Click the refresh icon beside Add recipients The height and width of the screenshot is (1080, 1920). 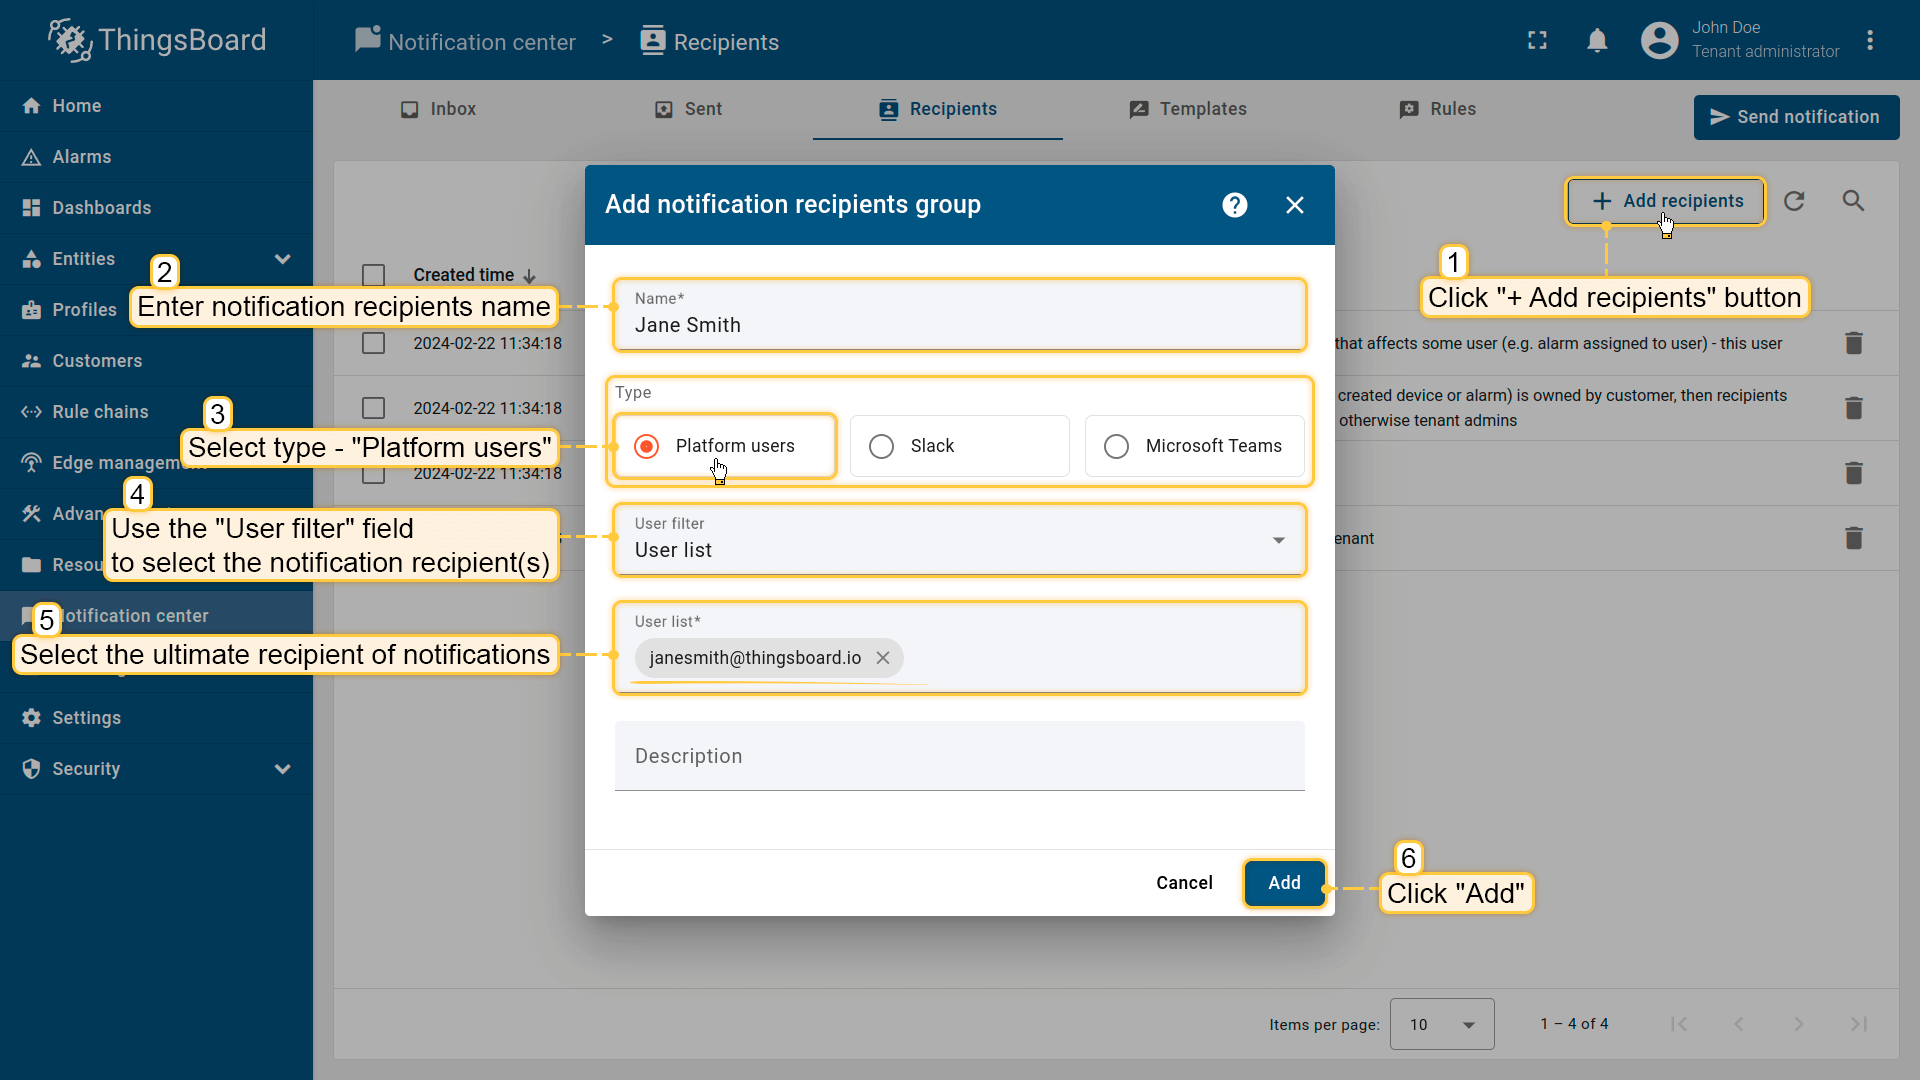(1794, 201)
